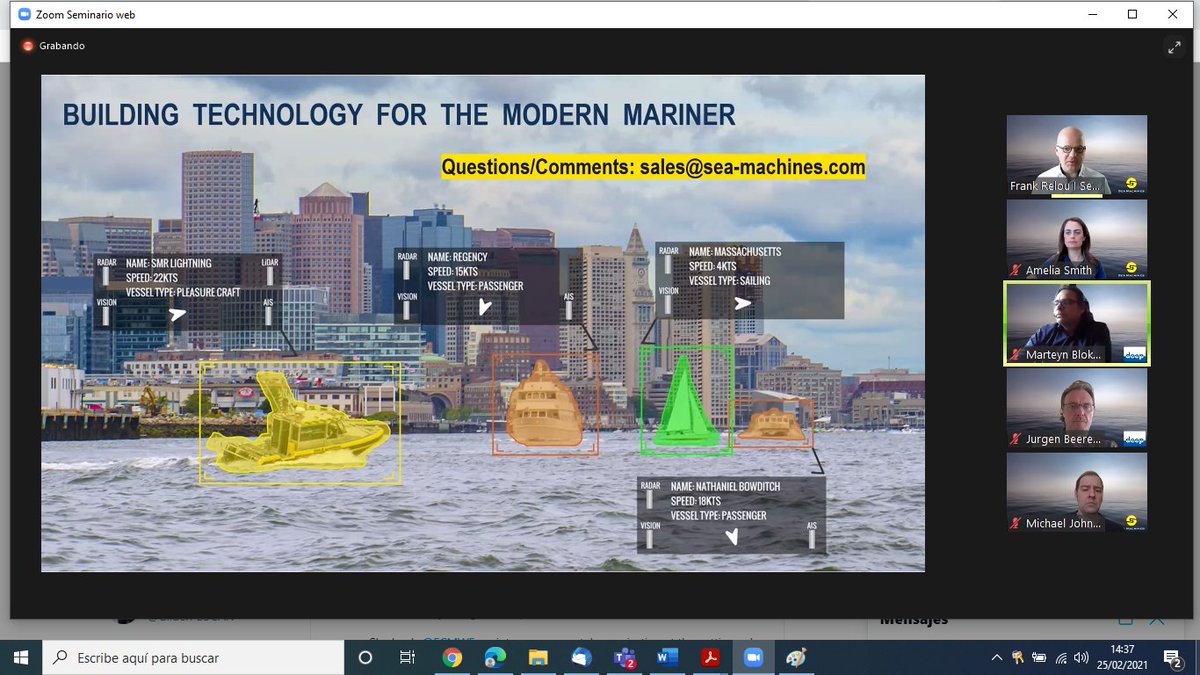Open the Paint icon in the taskbar
The image size is (1200, 675).
[x=797, y=657]
